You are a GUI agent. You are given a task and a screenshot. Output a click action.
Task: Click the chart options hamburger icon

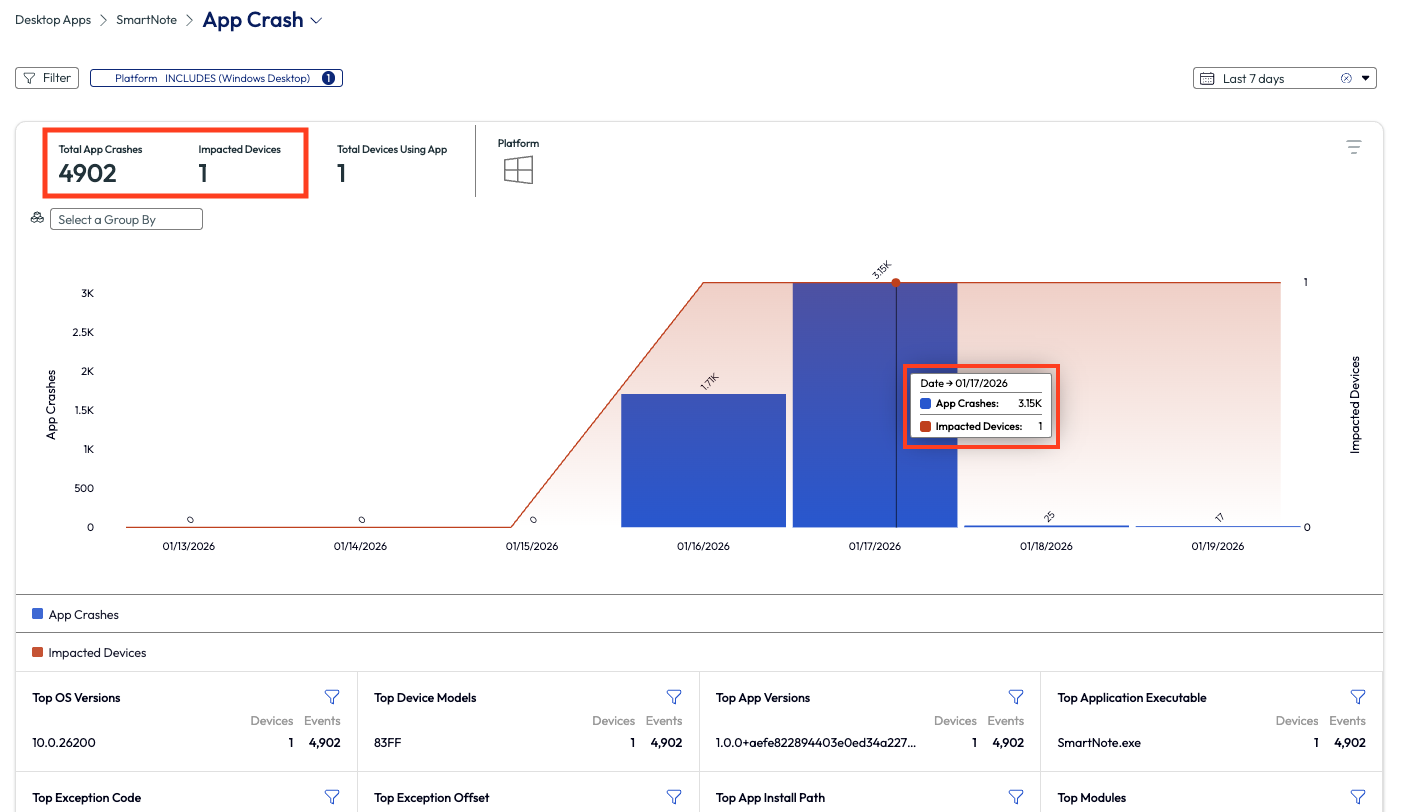coord(1353,146)
